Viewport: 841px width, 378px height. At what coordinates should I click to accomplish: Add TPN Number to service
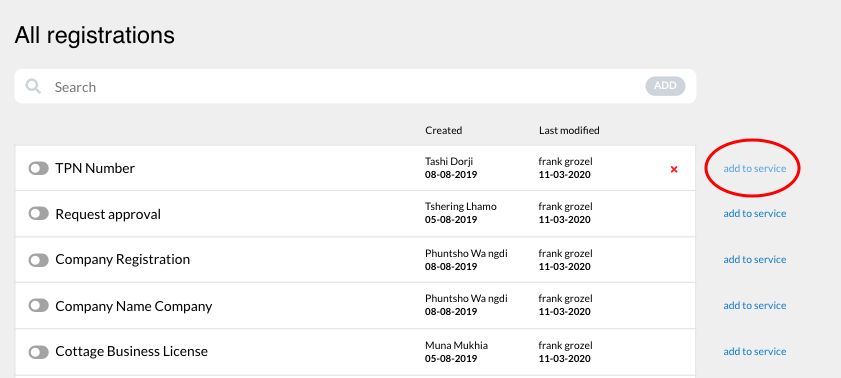coord(755,168)
